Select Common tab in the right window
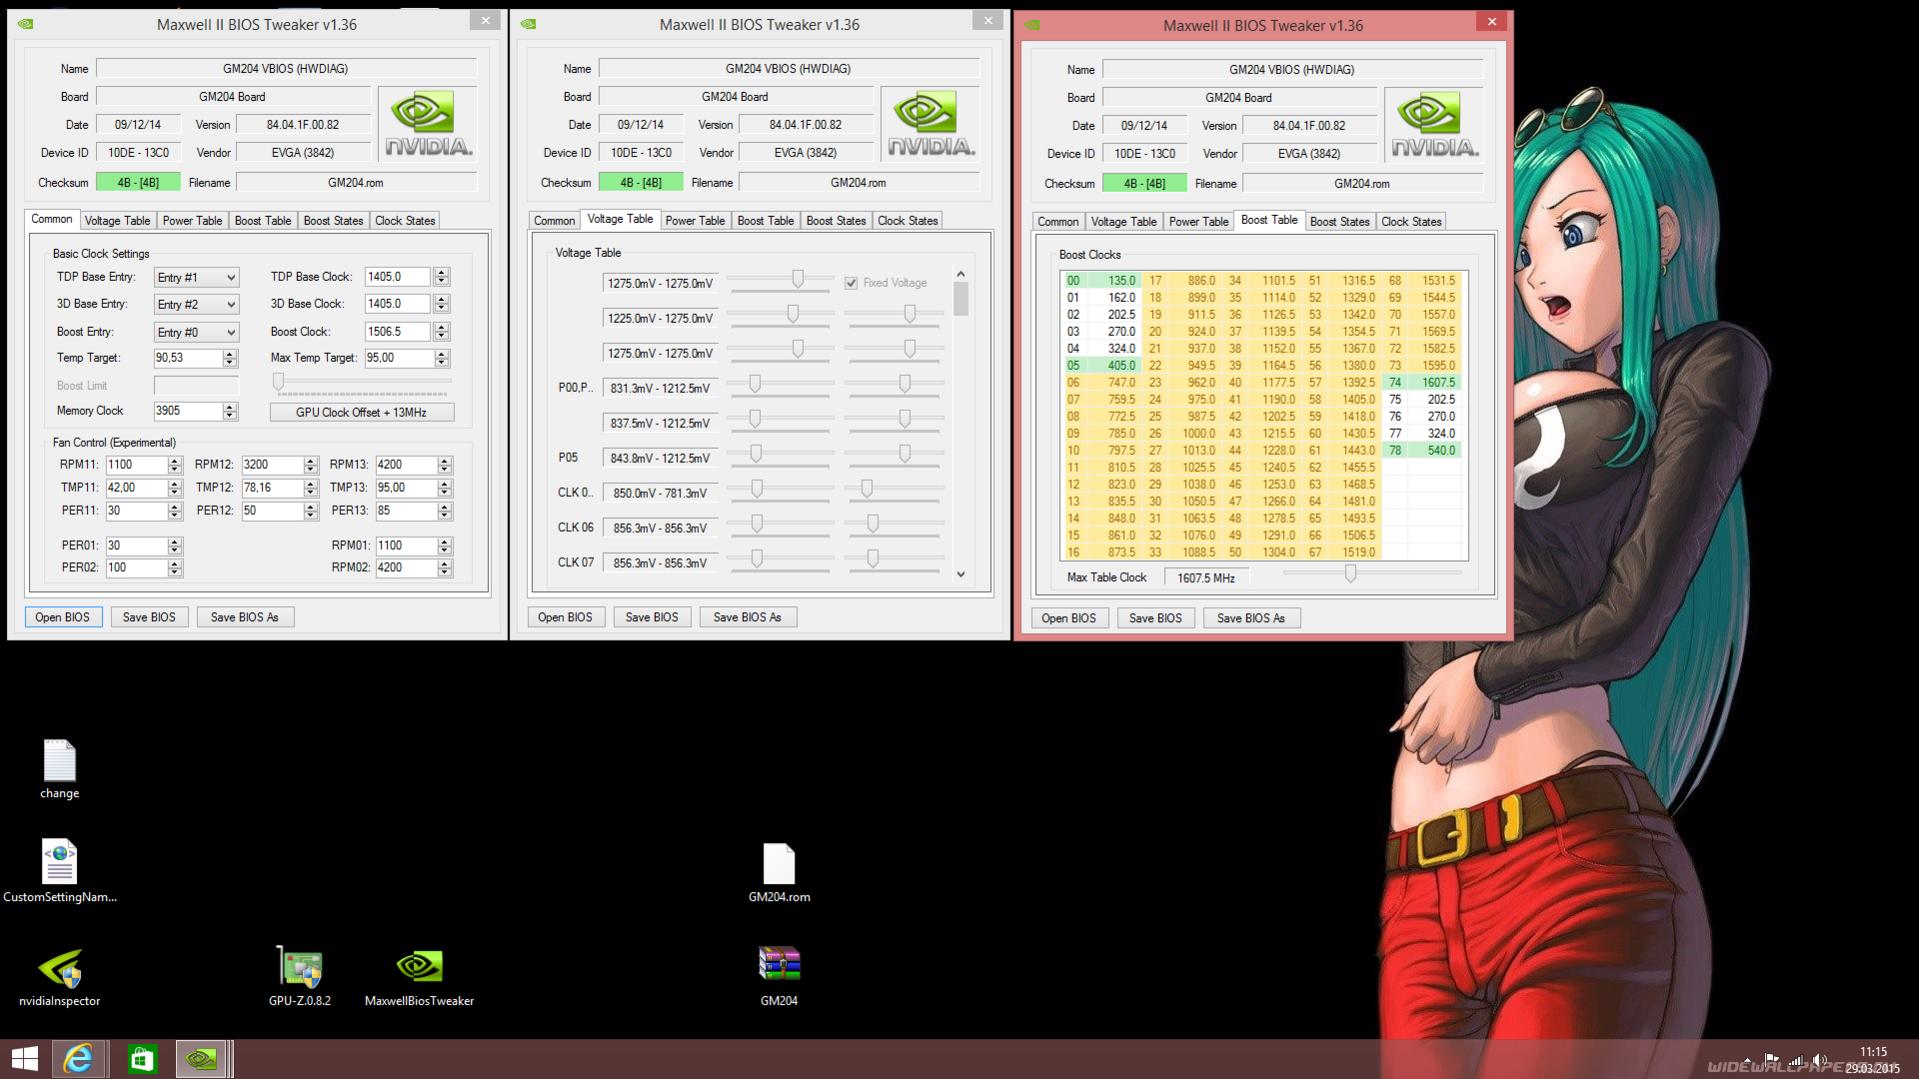This screenshot has width=1919, height=1079. click(1058, 222)
